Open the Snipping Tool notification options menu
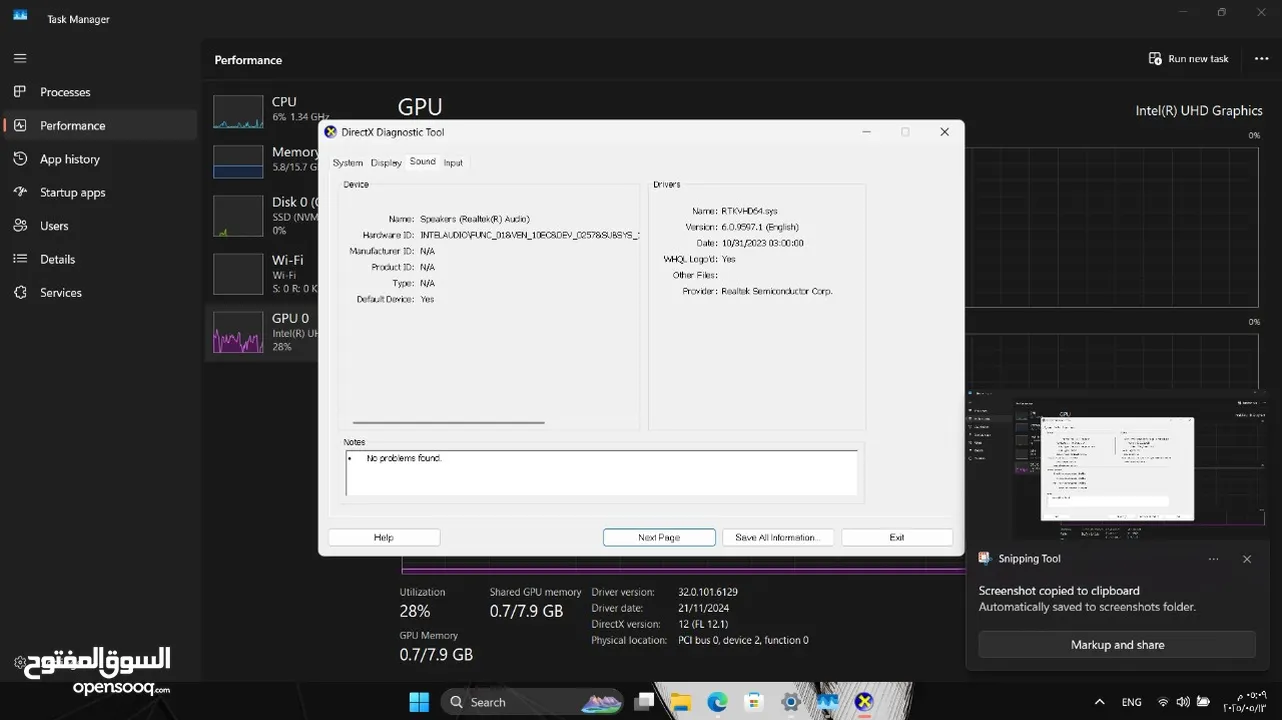This screenshot has width=1282, height=720. (x=1213, y=559)
